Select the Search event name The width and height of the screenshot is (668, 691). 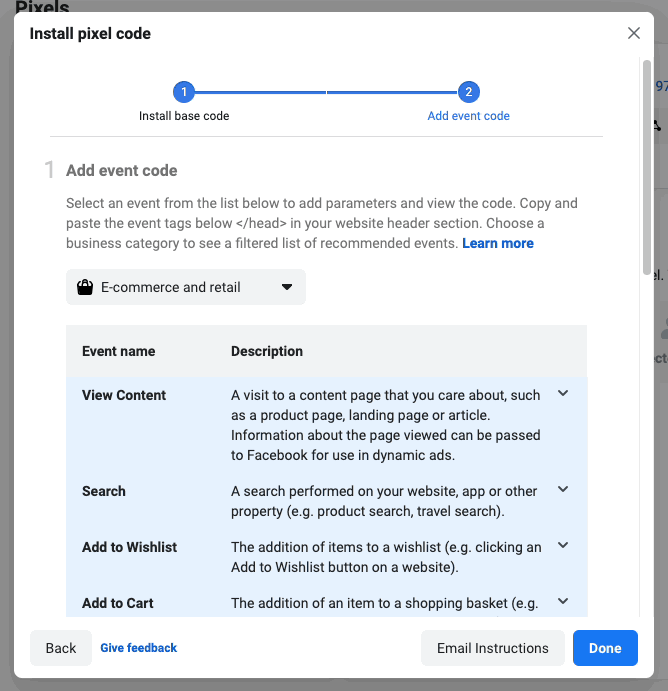pyautogui.click(x=104, y=491)
